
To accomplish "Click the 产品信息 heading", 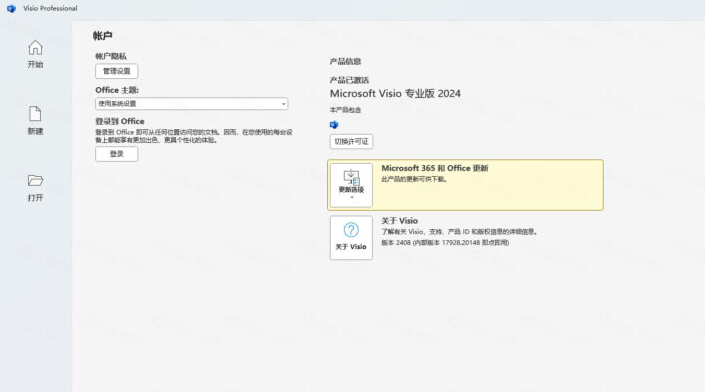I will click(345, 62).
